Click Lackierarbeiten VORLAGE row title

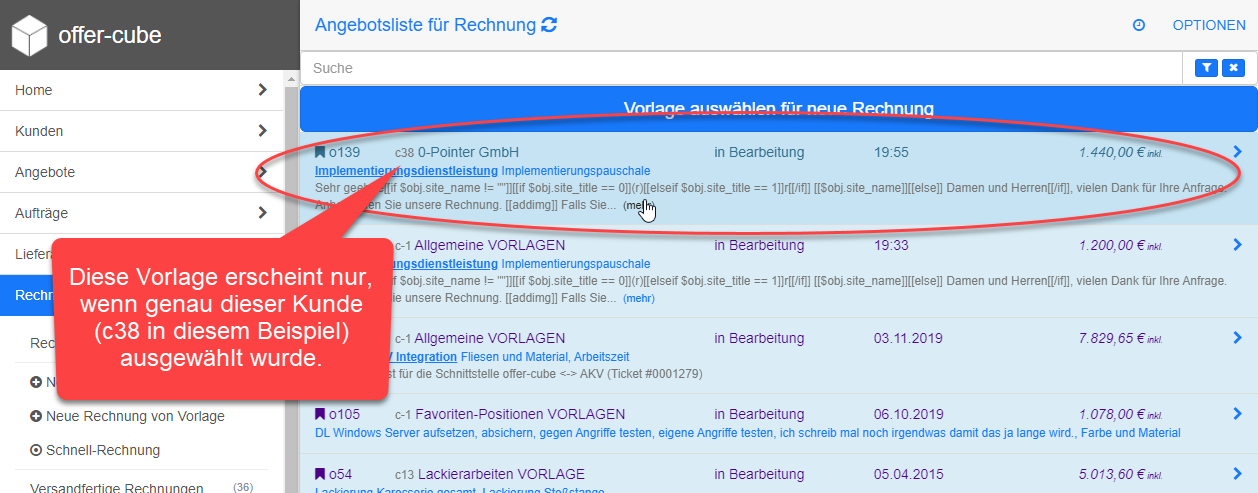pyautogui.click(x=503, y=474)
